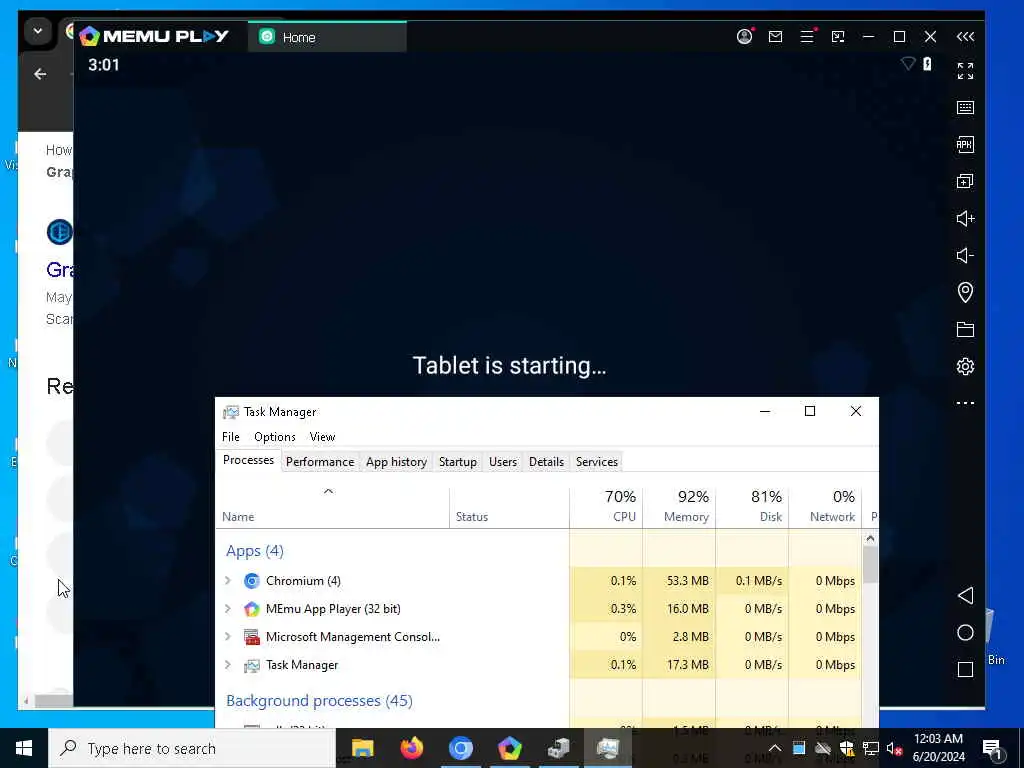Open the MEmu keyboard mapping icon

coord(965,108)
